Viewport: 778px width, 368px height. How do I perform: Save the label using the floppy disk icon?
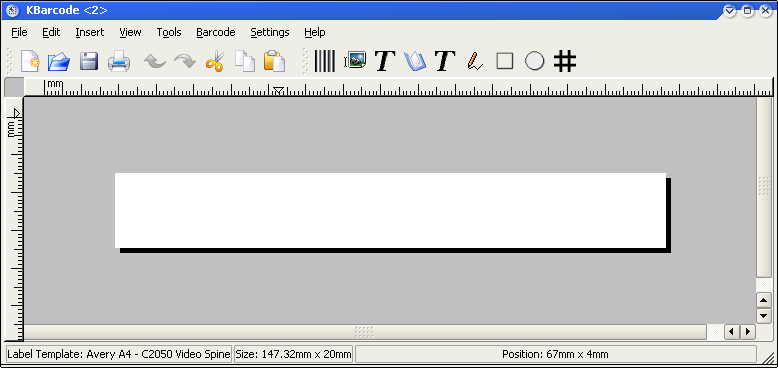89,61
